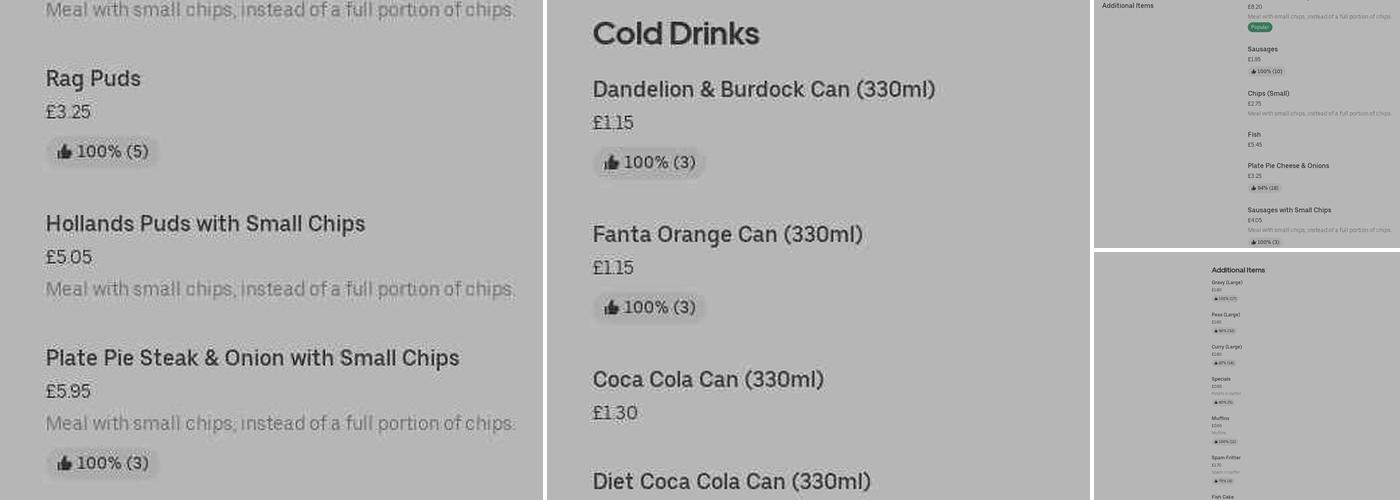Open the Chips (Small) item
This screenshot has width=1400, height=500.
point(1268,93)
